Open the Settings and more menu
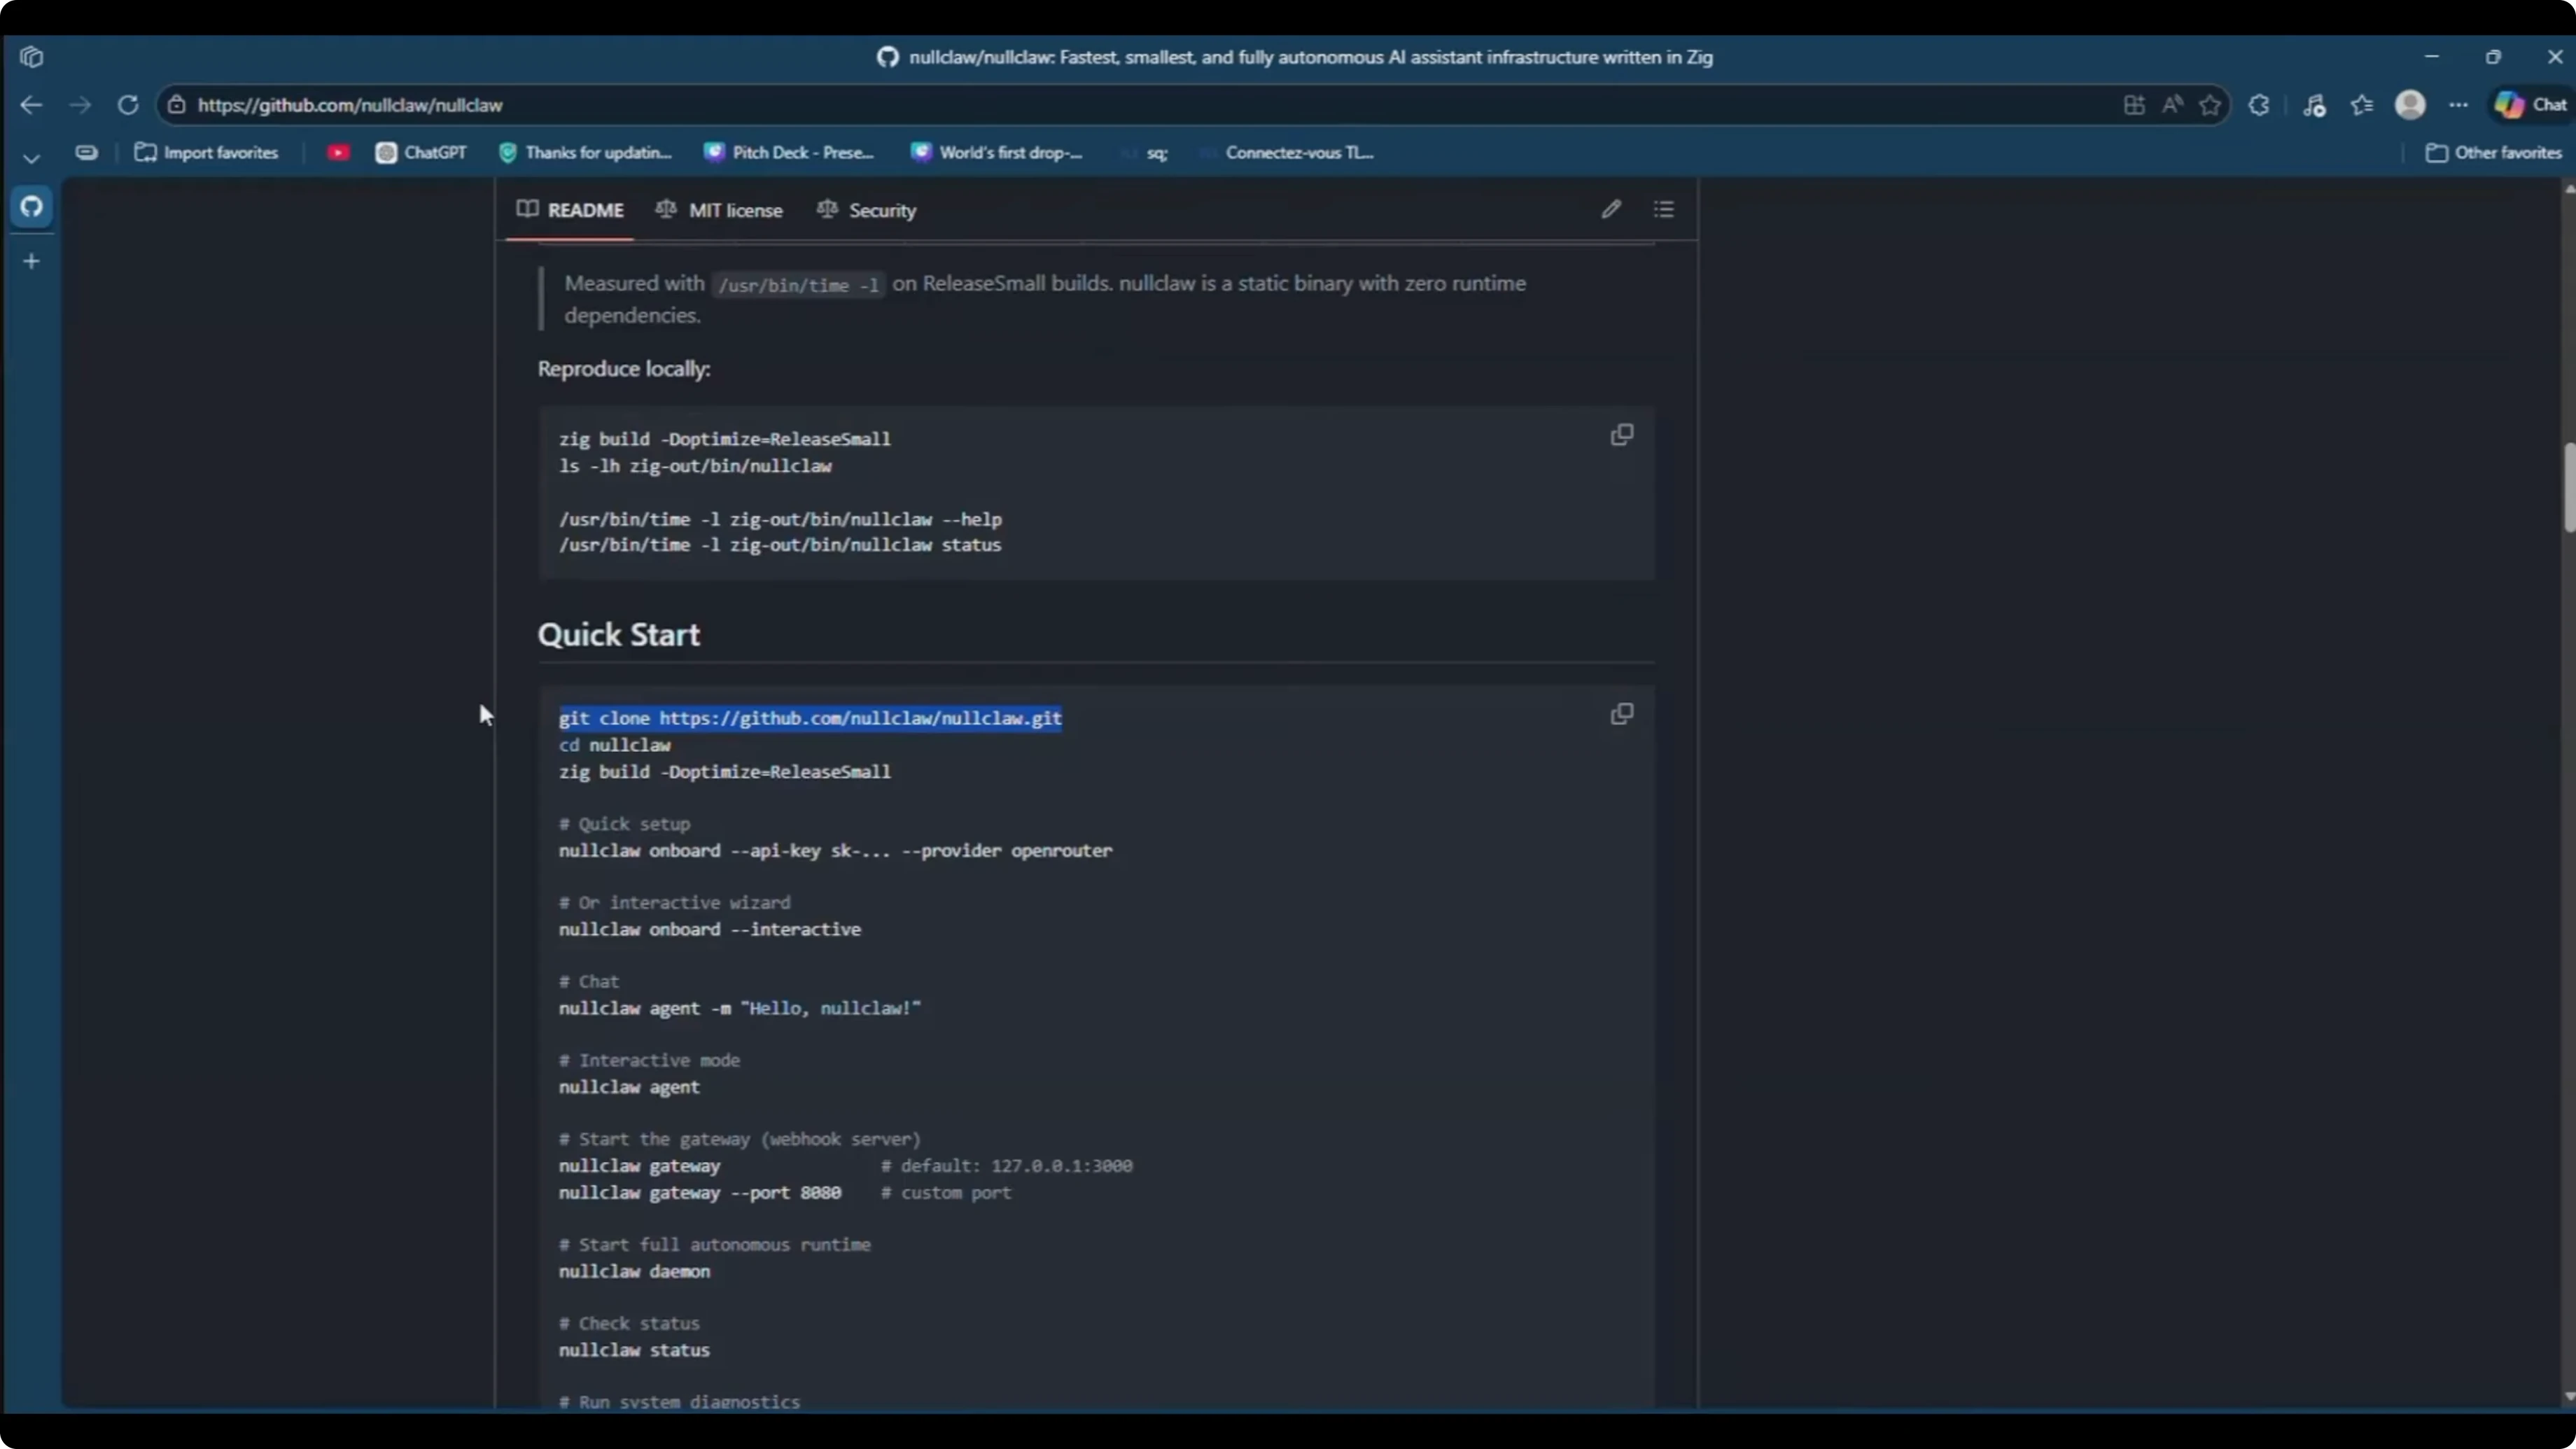This screenshot has width=2576, height=1449. (x=2459, y=104)
